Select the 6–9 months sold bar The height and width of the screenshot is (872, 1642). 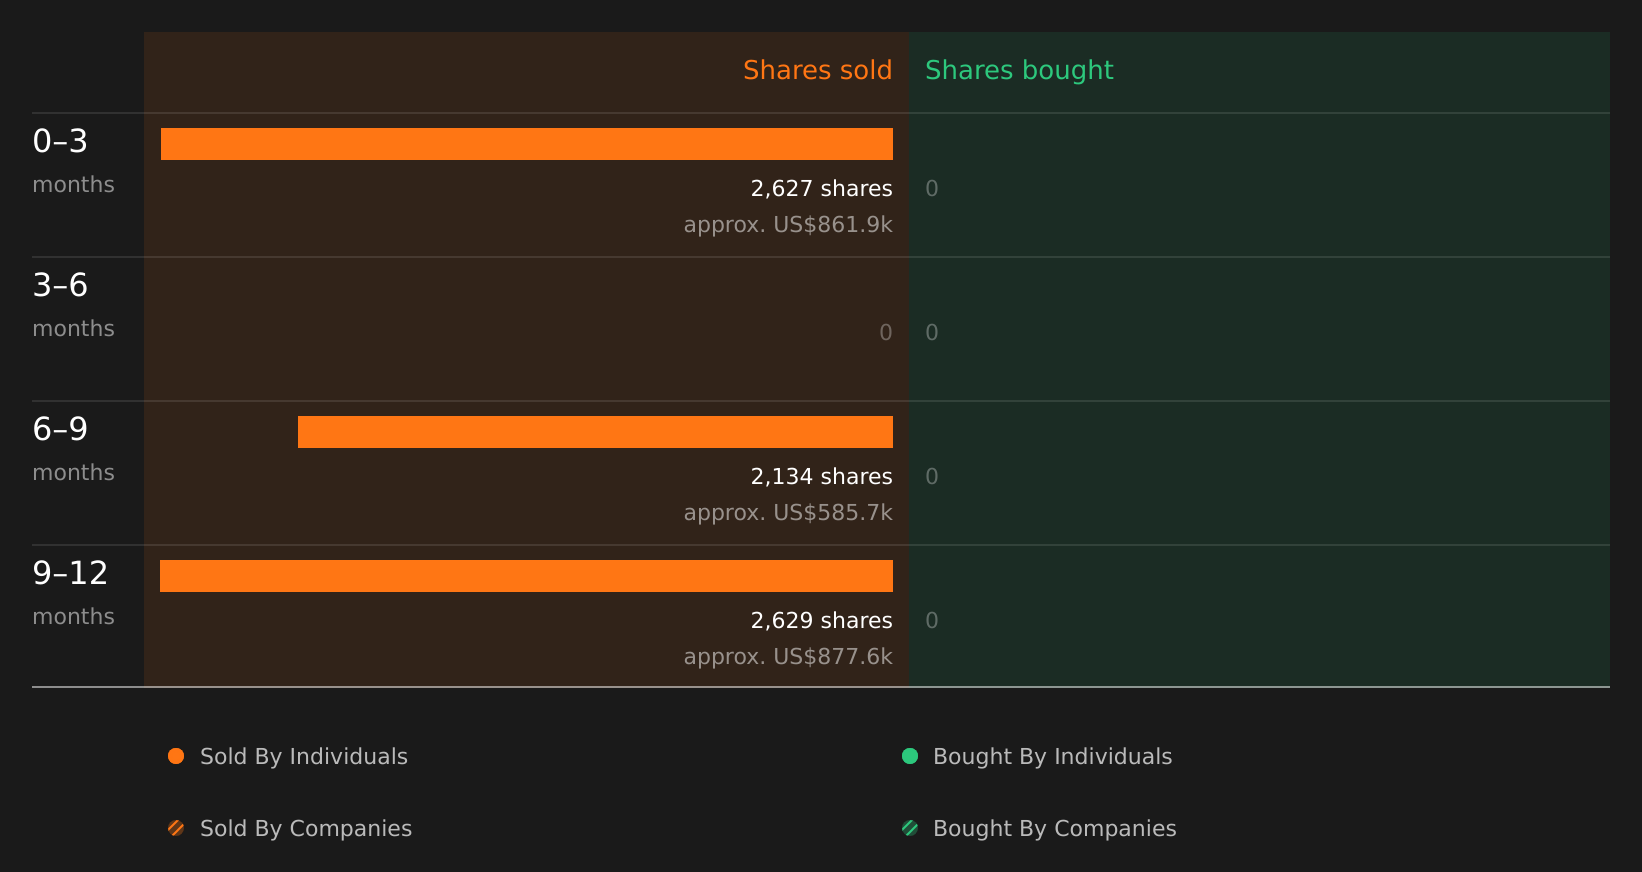(x=595, y=432)
